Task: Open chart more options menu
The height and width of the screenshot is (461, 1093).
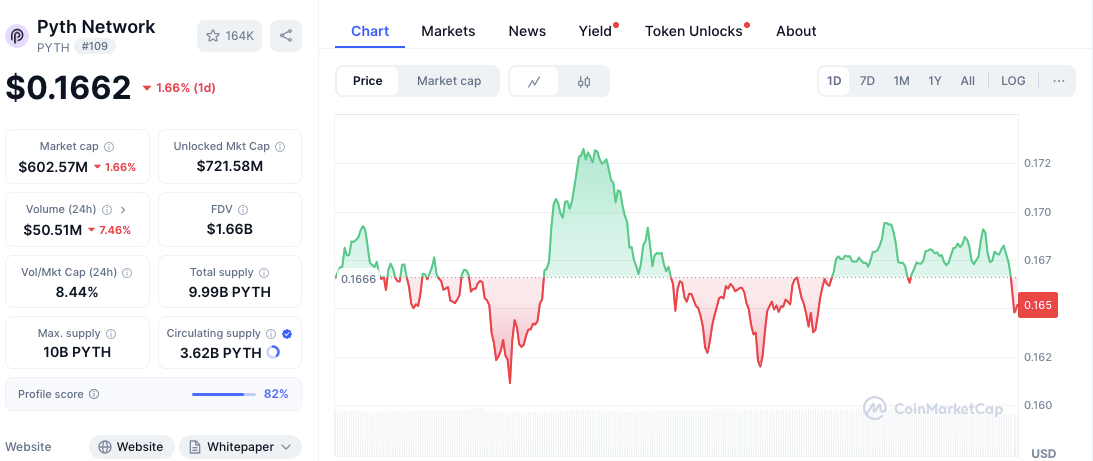Action: [1058, 81]
